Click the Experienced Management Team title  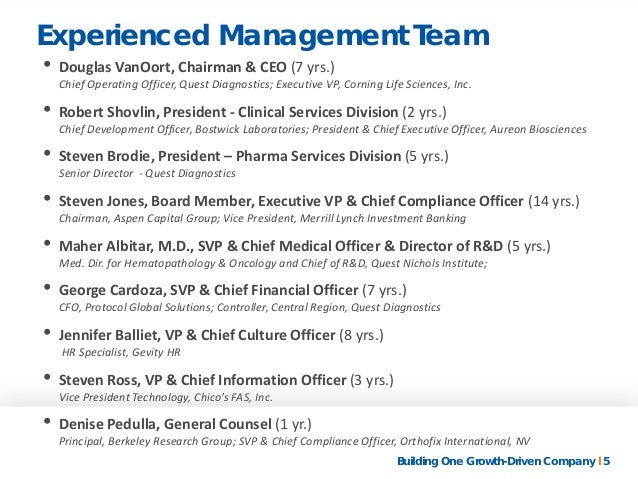pos(263,36)
